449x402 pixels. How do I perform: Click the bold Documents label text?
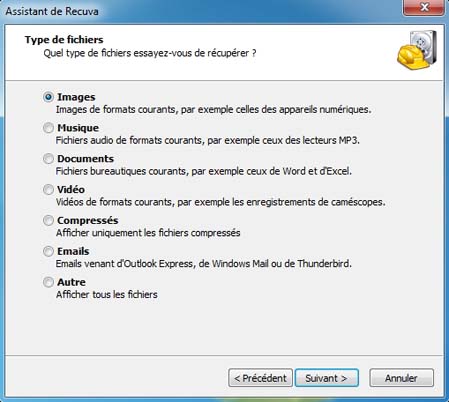[x=86, y=159]
